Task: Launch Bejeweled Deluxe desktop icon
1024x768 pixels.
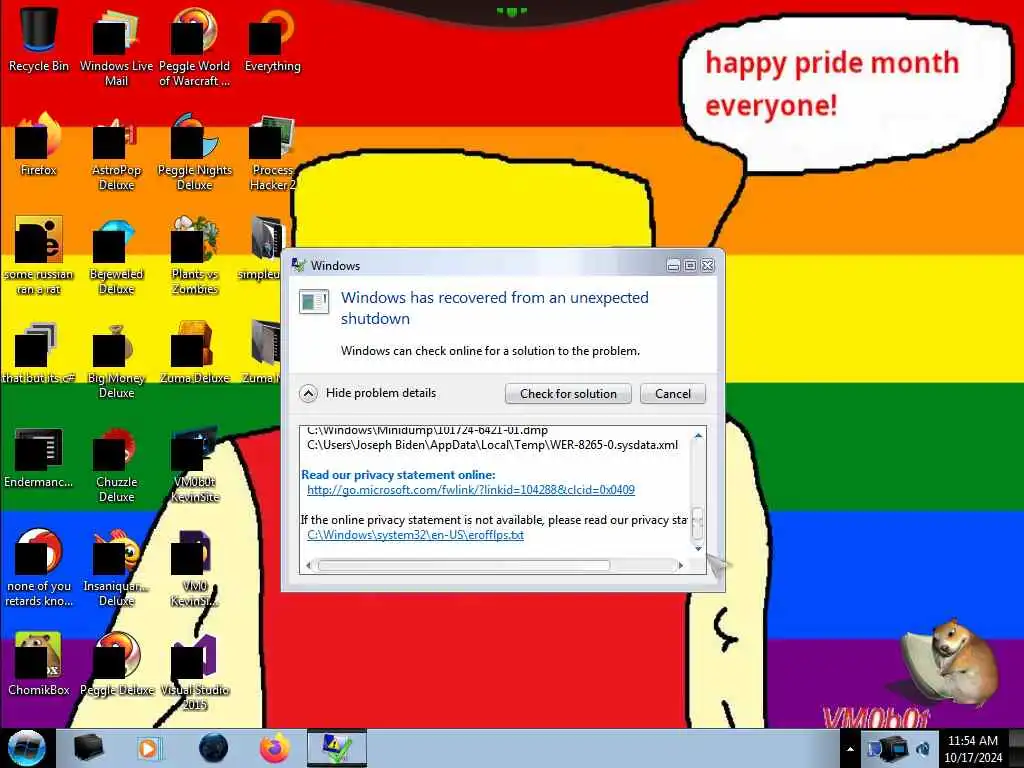Action: pos(116,256)
